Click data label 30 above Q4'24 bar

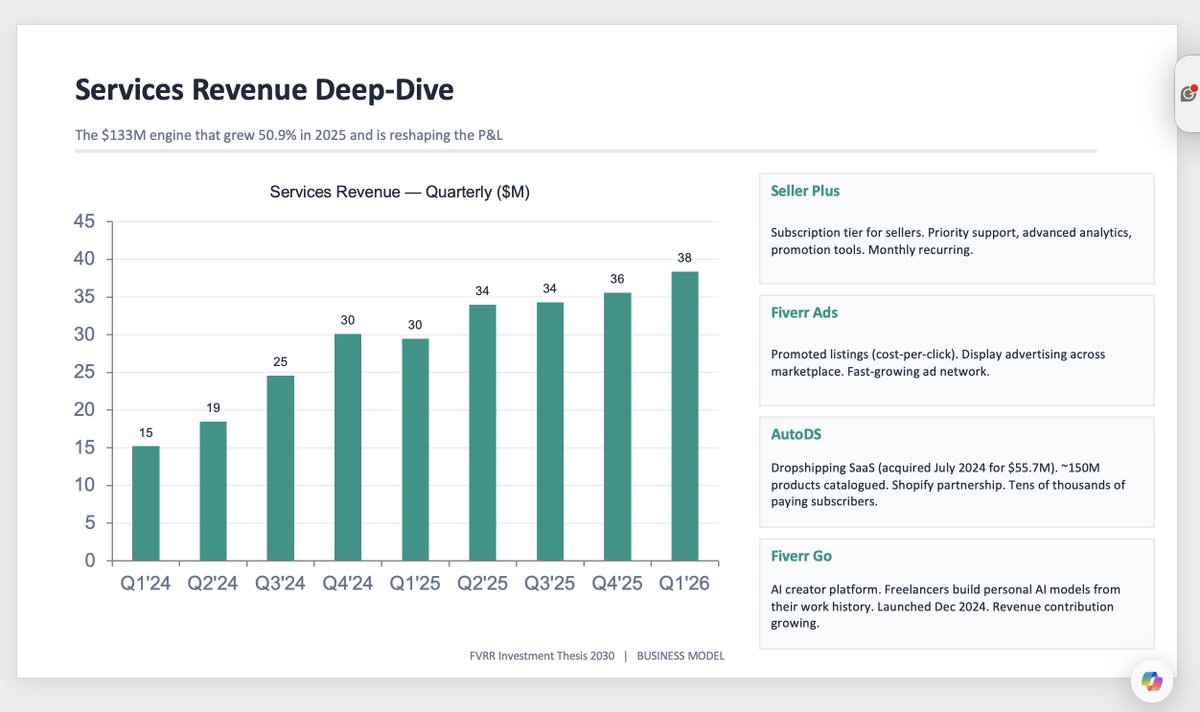(x=348, y=320)
